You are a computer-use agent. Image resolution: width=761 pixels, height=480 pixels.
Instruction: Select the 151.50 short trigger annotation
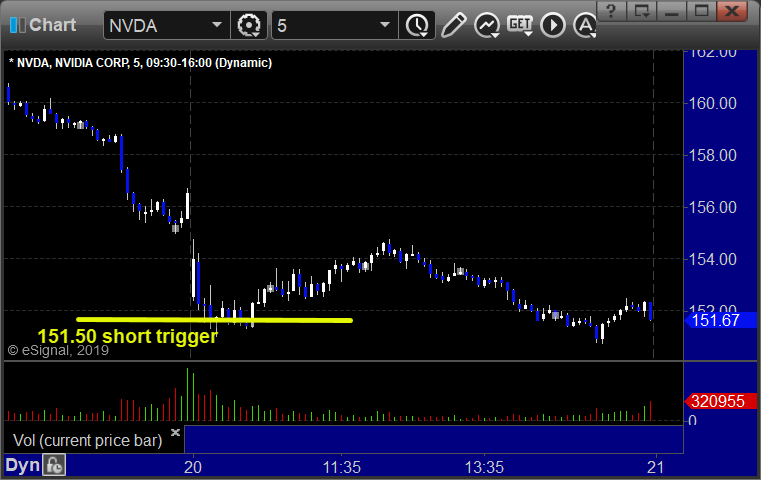(x=127, y=336)
